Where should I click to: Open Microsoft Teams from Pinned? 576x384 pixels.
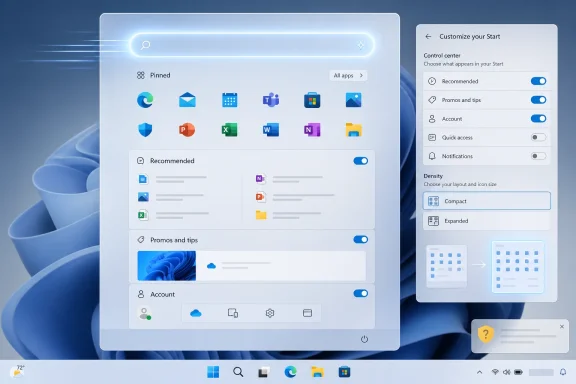(x=271, y=100)
